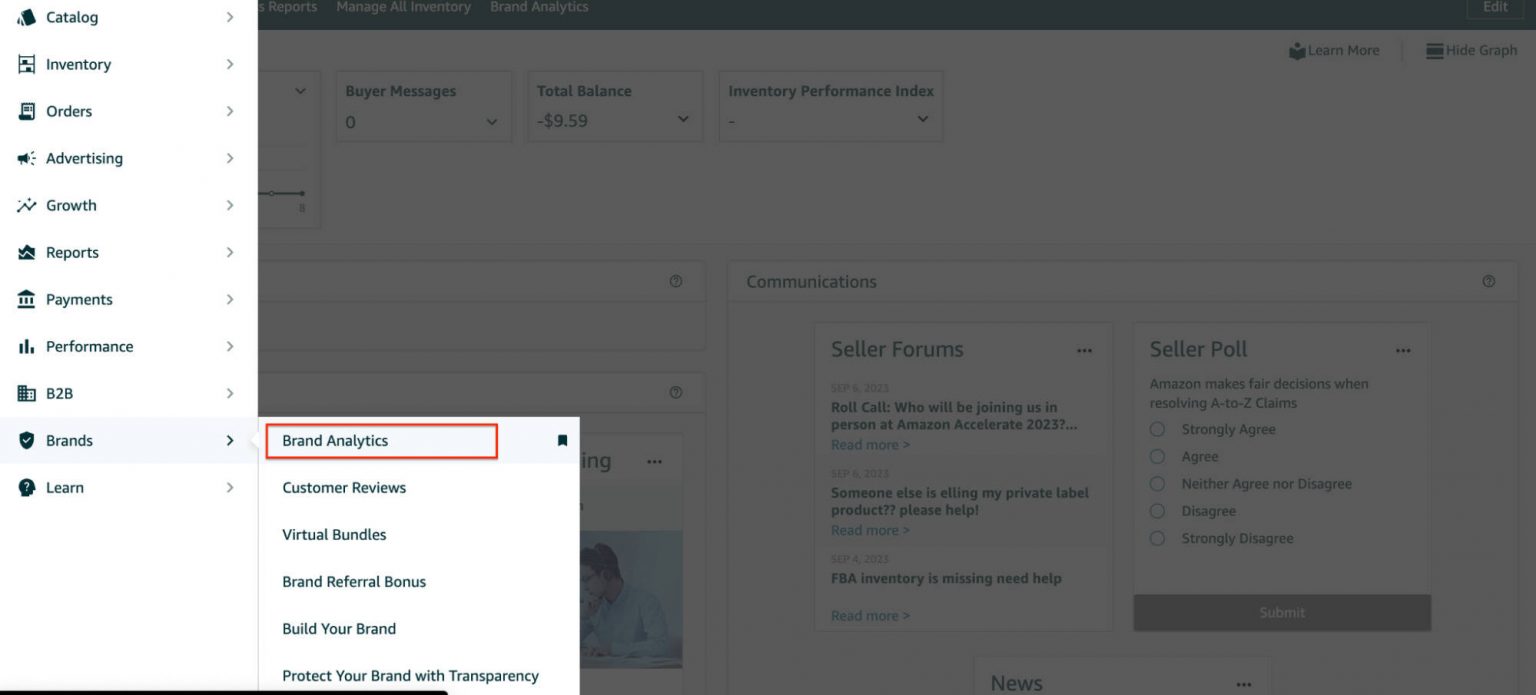The image size is (1536, 695).
Task: Expand the Reports sidebar chevron
Action: click(x=230, y=252)
